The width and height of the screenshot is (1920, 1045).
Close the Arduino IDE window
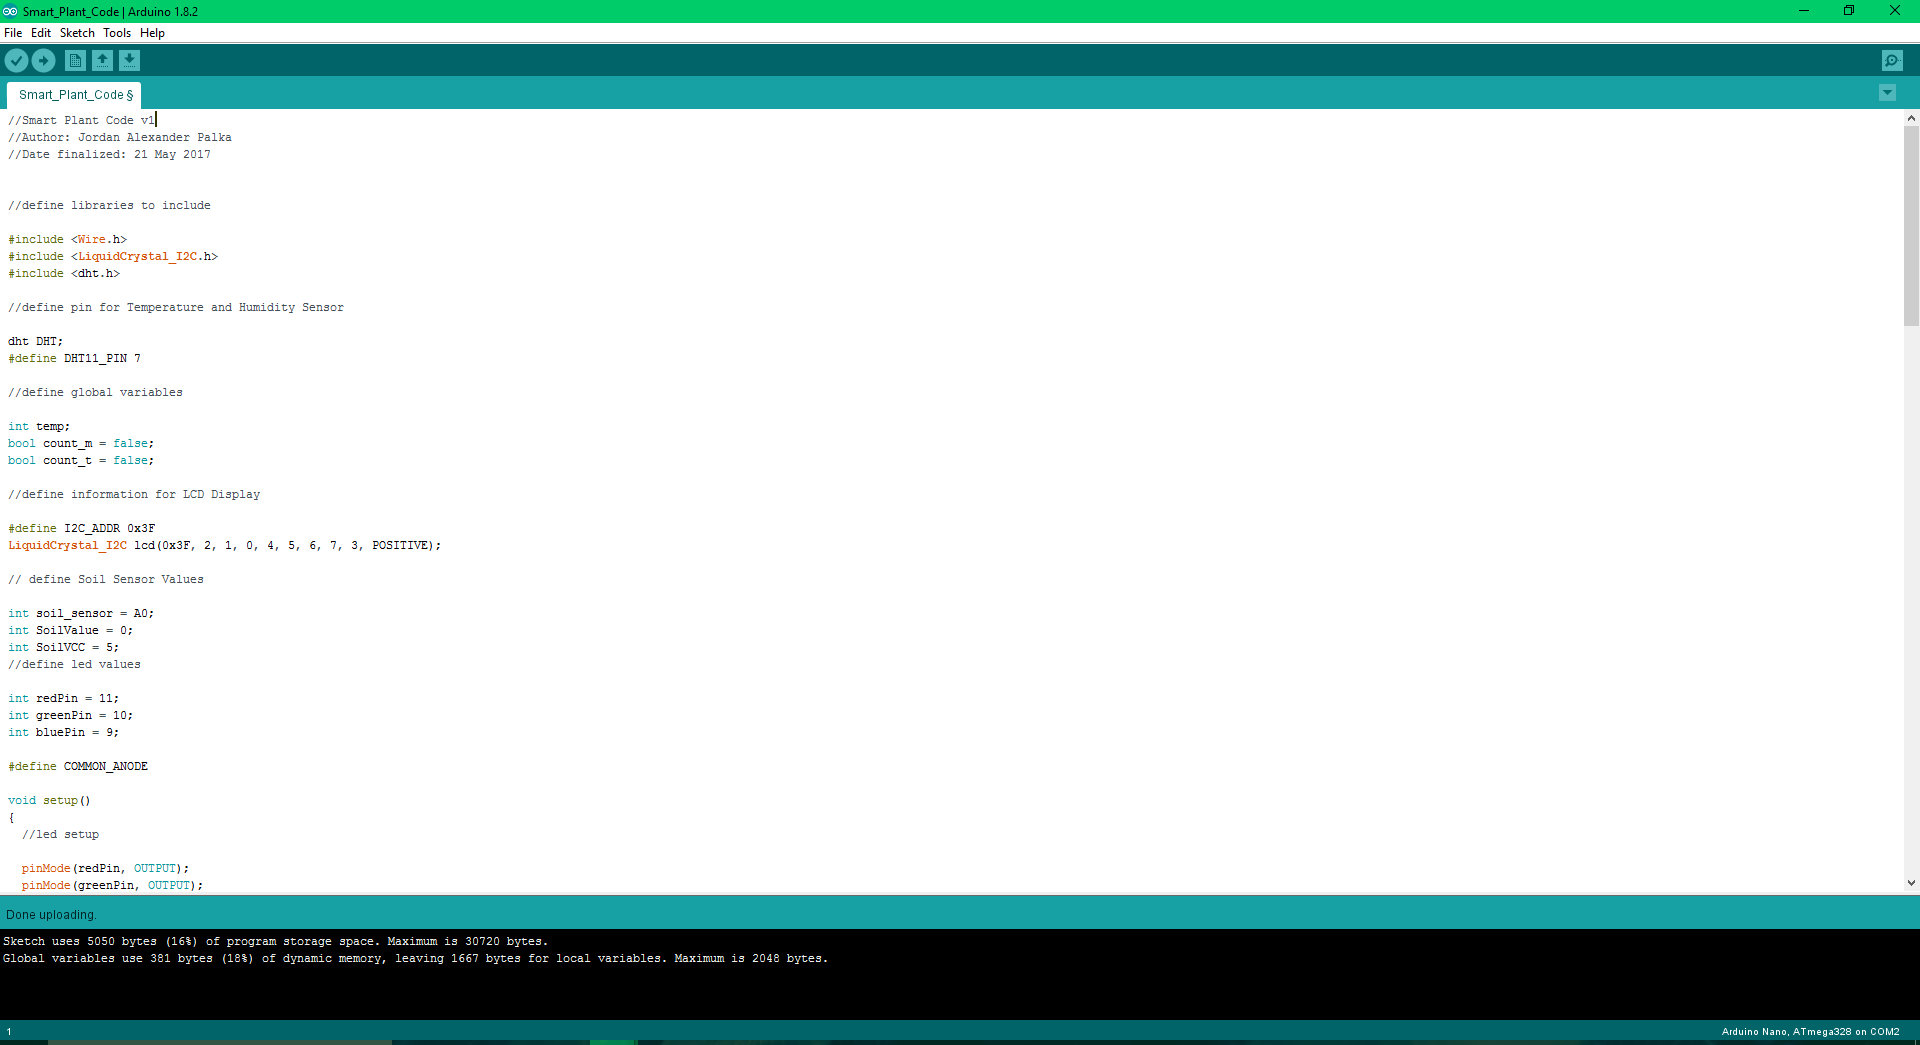pos(1895,11)
